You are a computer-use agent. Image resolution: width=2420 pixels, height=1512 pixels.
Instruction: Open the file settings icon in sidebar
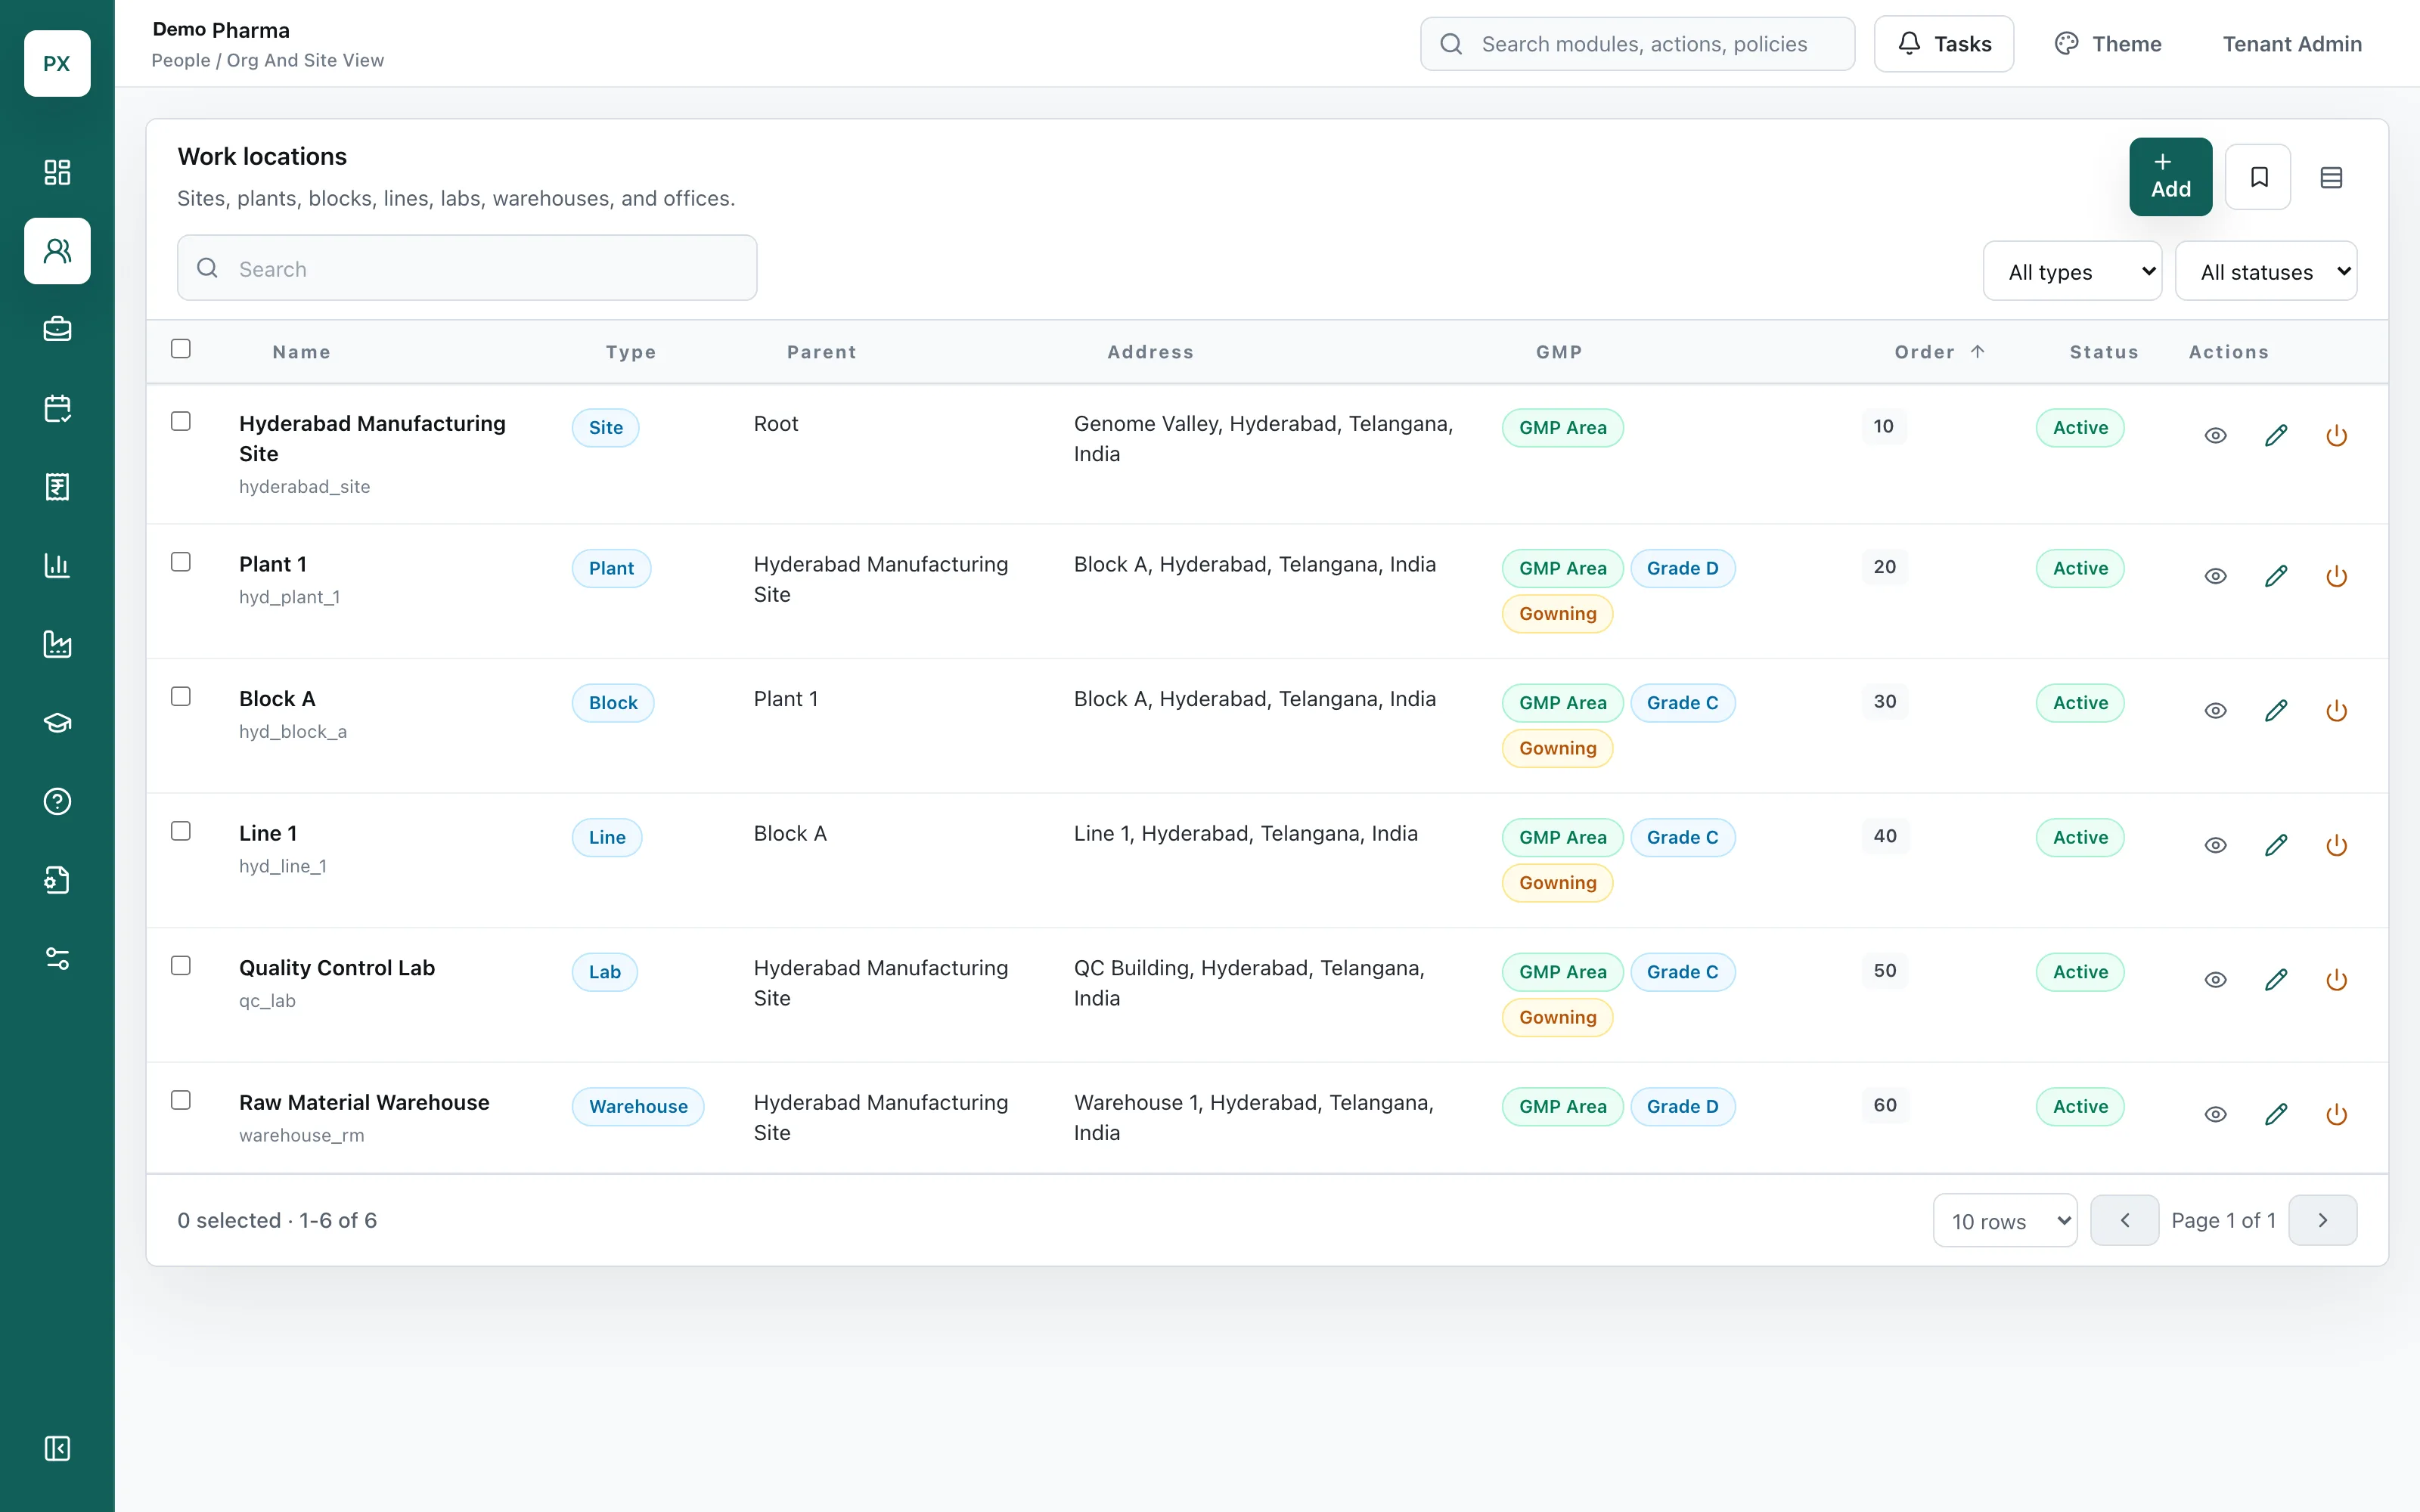click(57, 880)
